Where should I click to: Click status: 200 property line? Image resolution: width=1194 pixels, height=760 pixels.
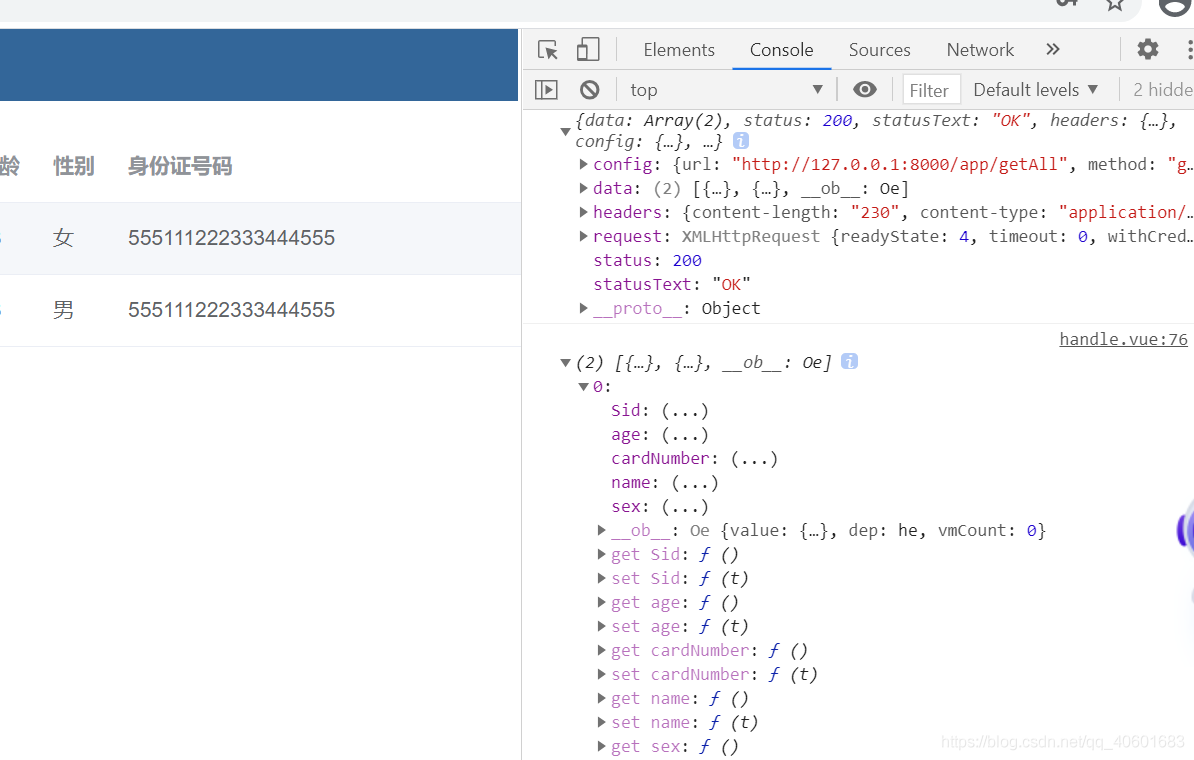tap(647, 260)
